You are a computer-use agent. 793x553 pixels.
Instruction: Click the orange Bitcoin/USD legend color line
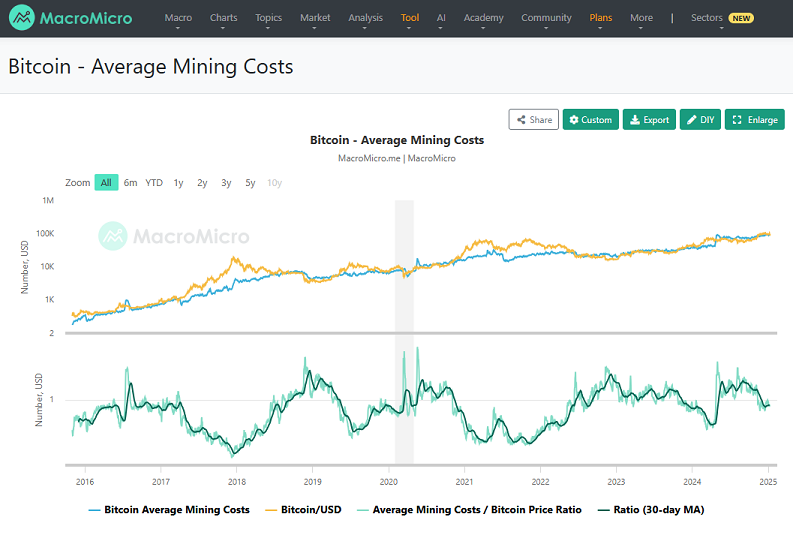pos(271,511)
